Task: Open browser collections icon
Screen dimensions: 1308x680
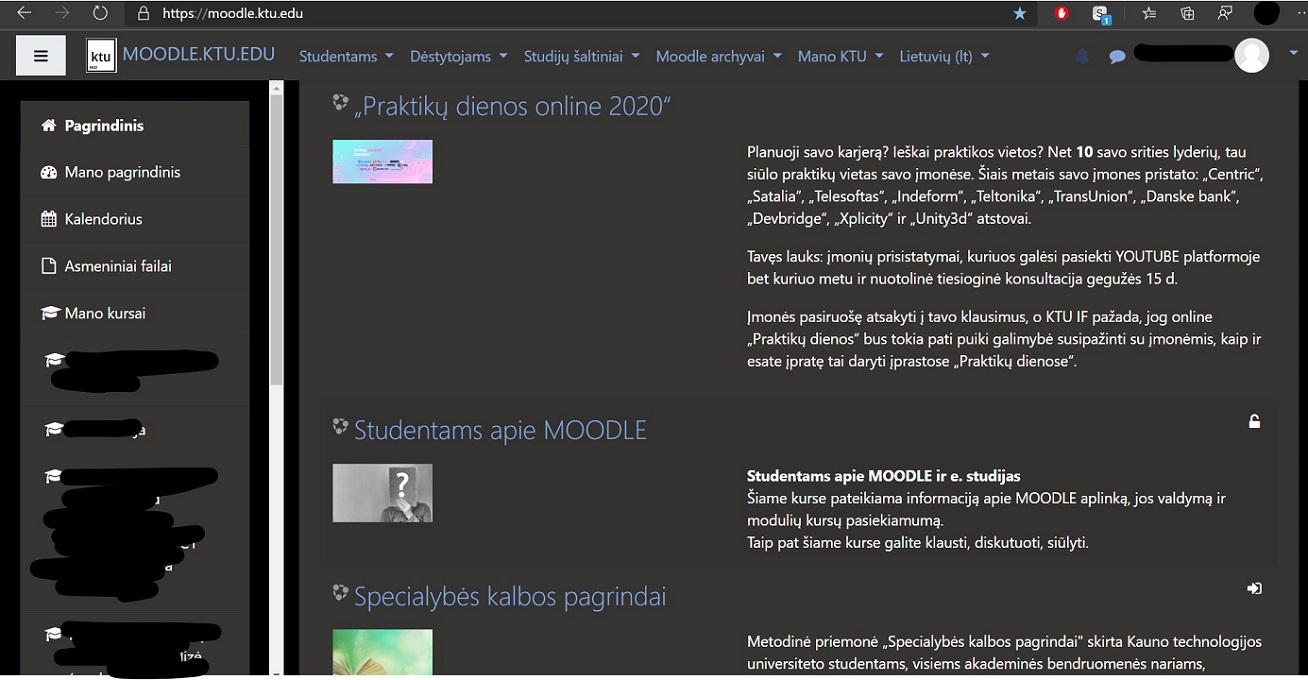Action: tap(1187, 13)
